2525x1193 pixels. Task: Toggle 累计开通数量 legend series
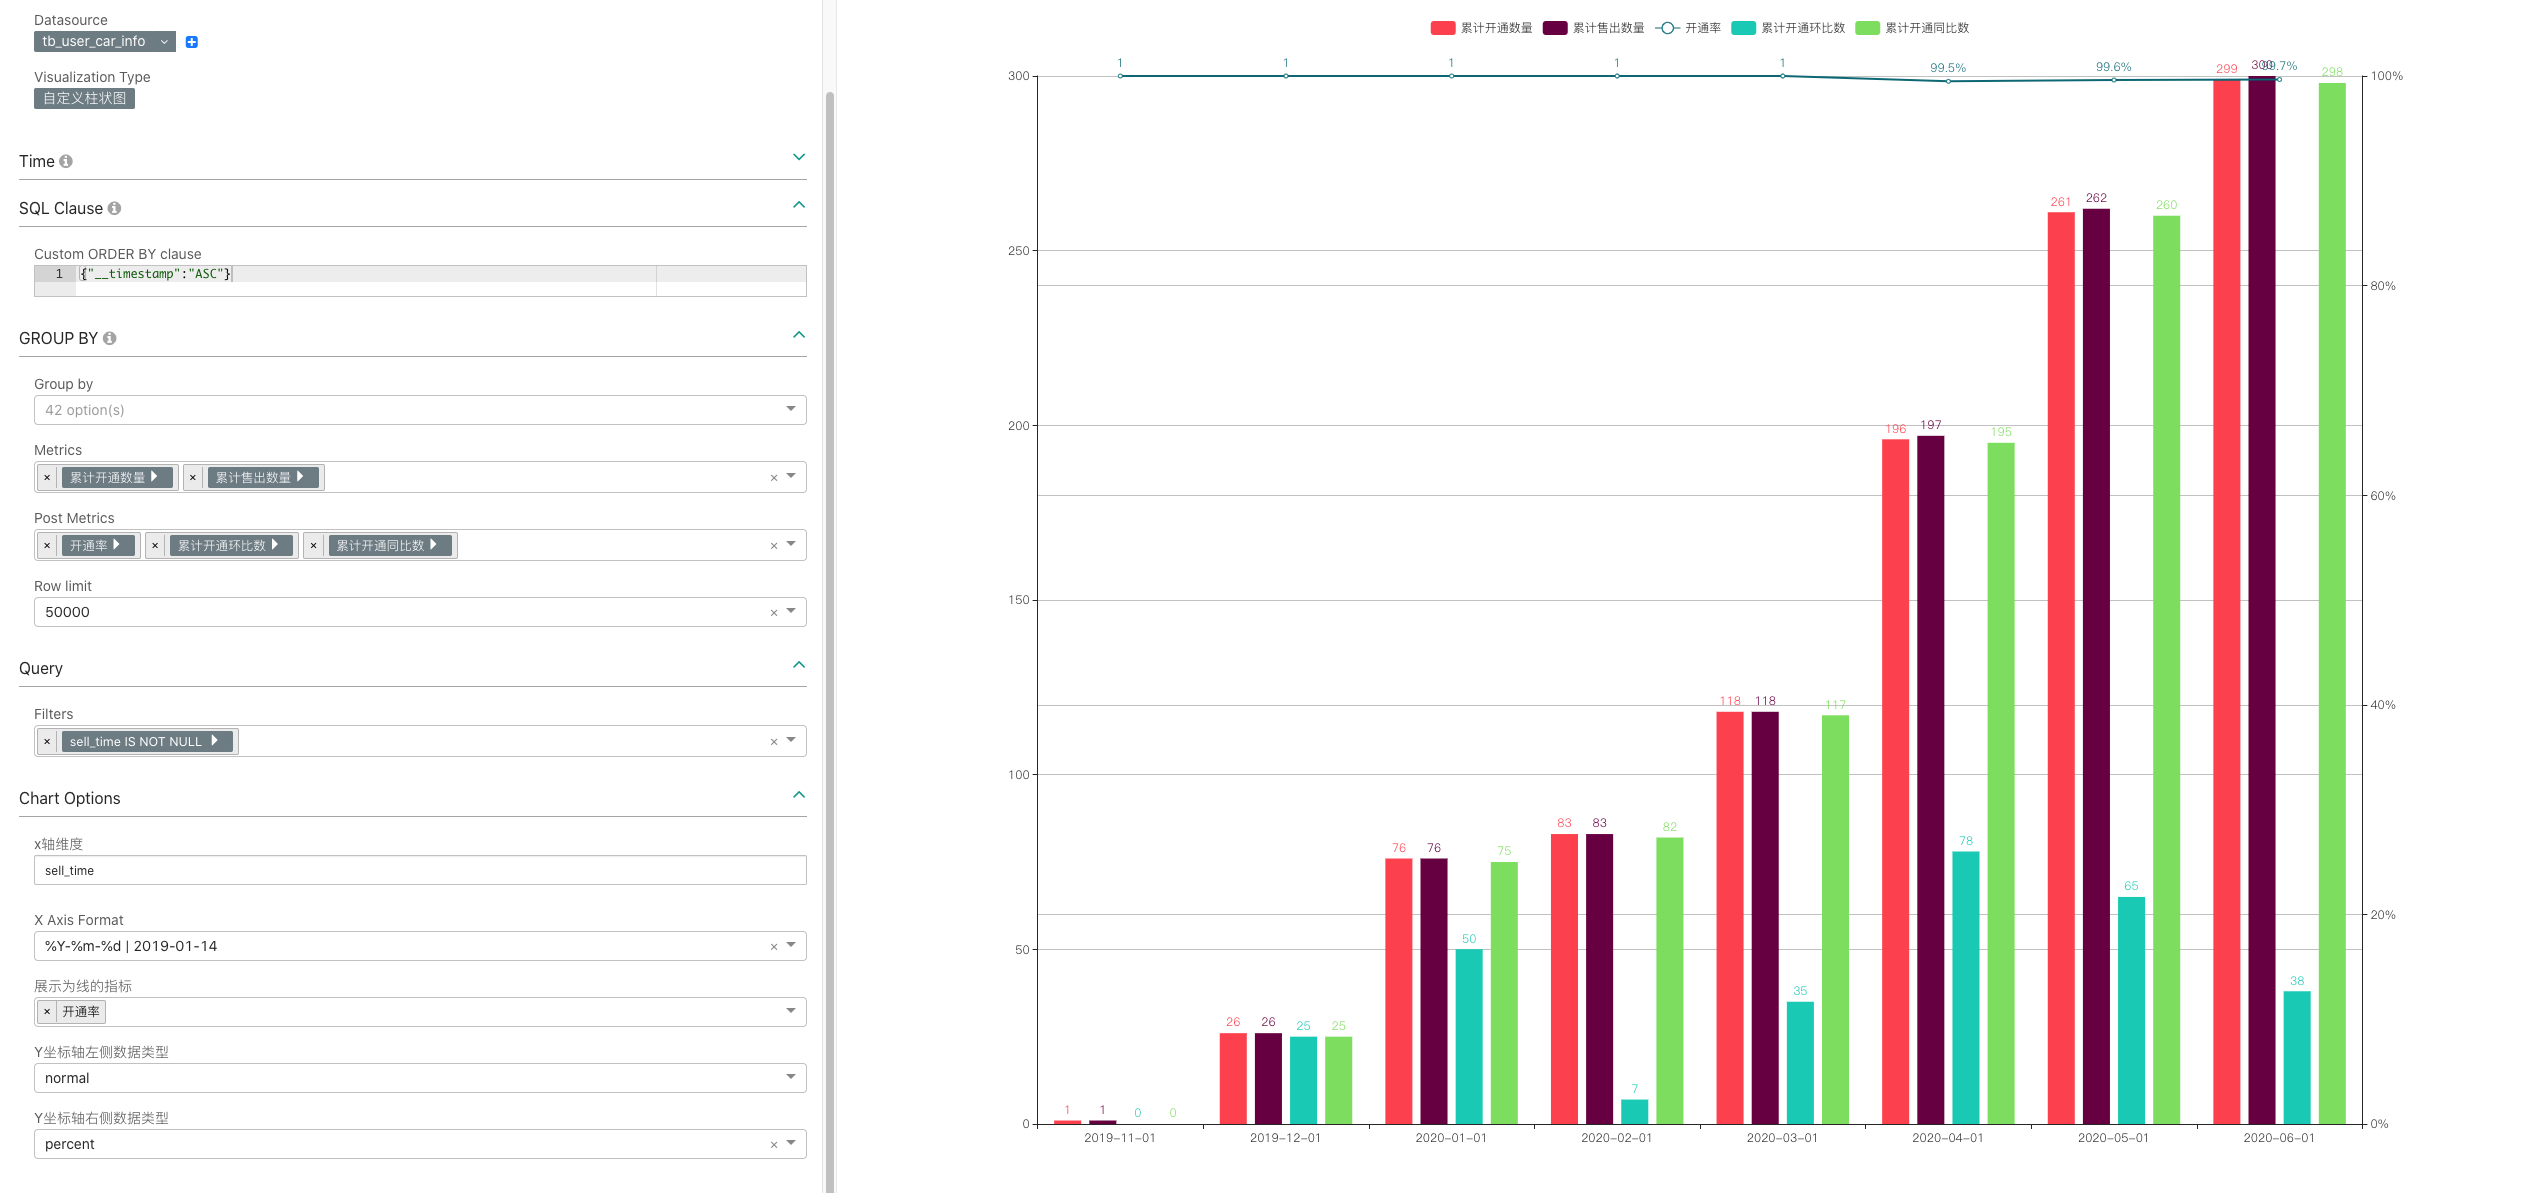tap(1481, 28)
